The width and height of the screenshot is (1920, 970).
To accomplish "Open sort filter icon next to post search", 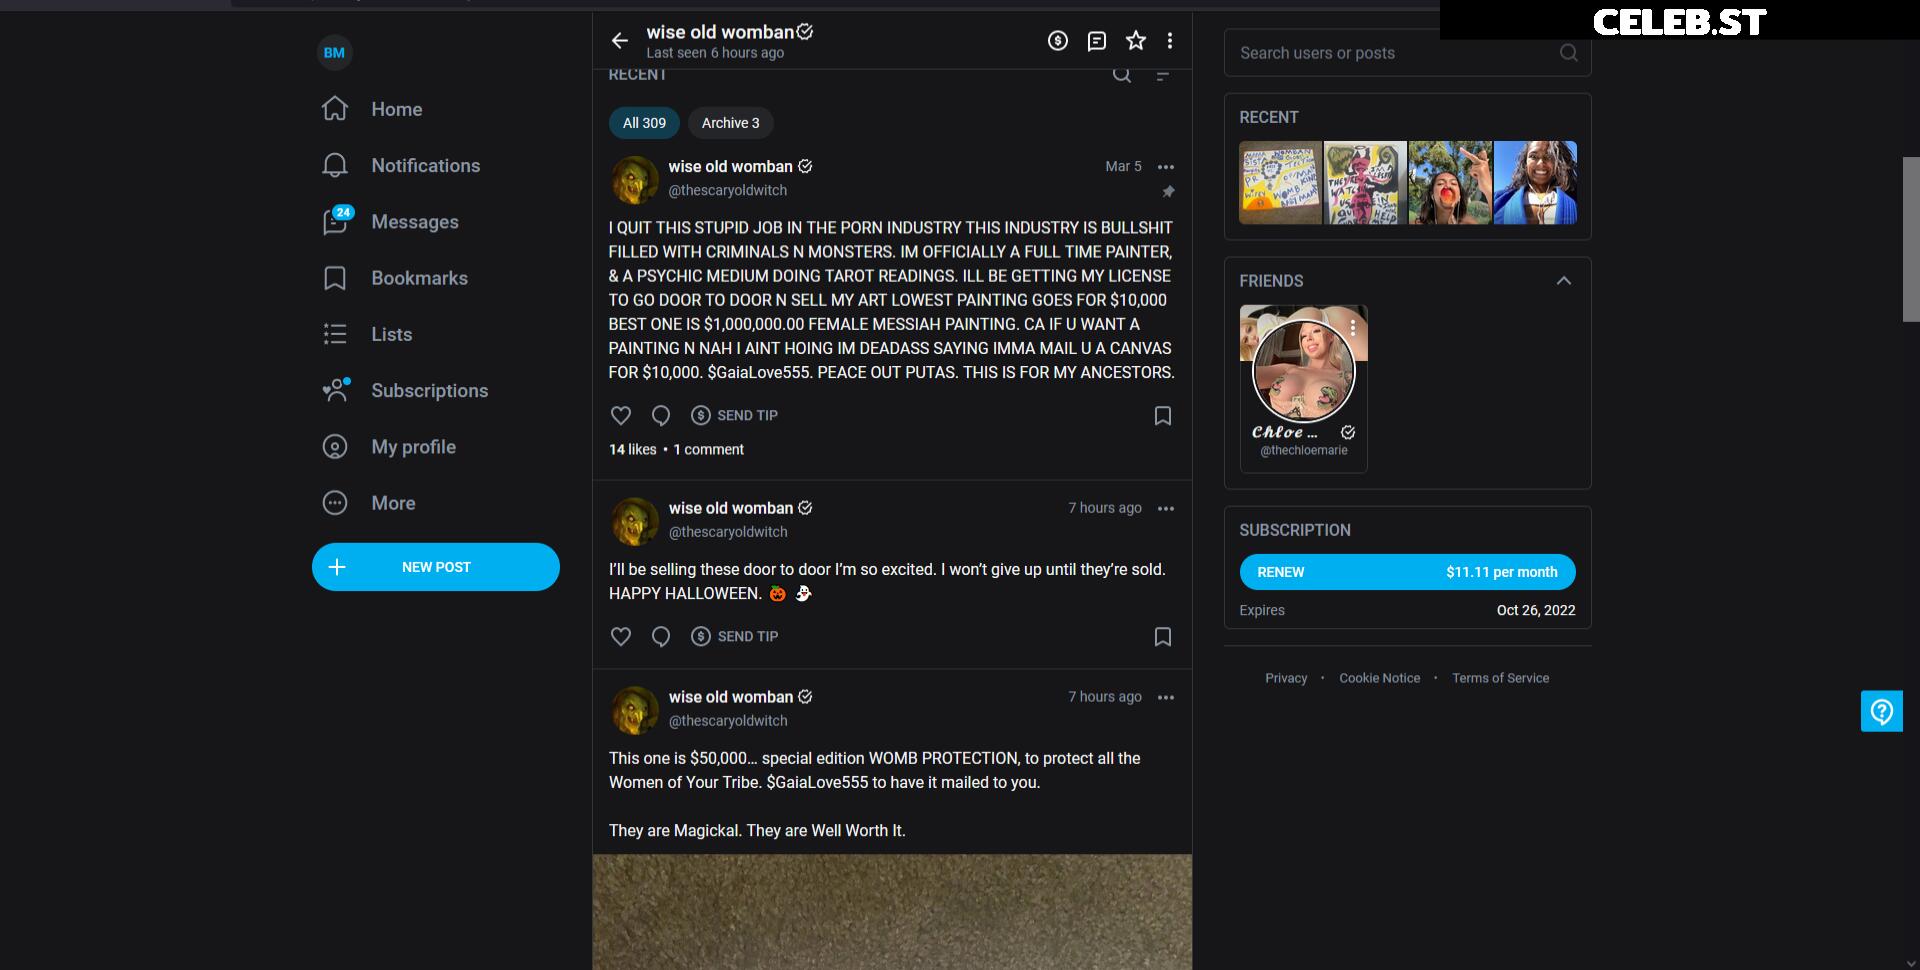I will click(1162, 75).
